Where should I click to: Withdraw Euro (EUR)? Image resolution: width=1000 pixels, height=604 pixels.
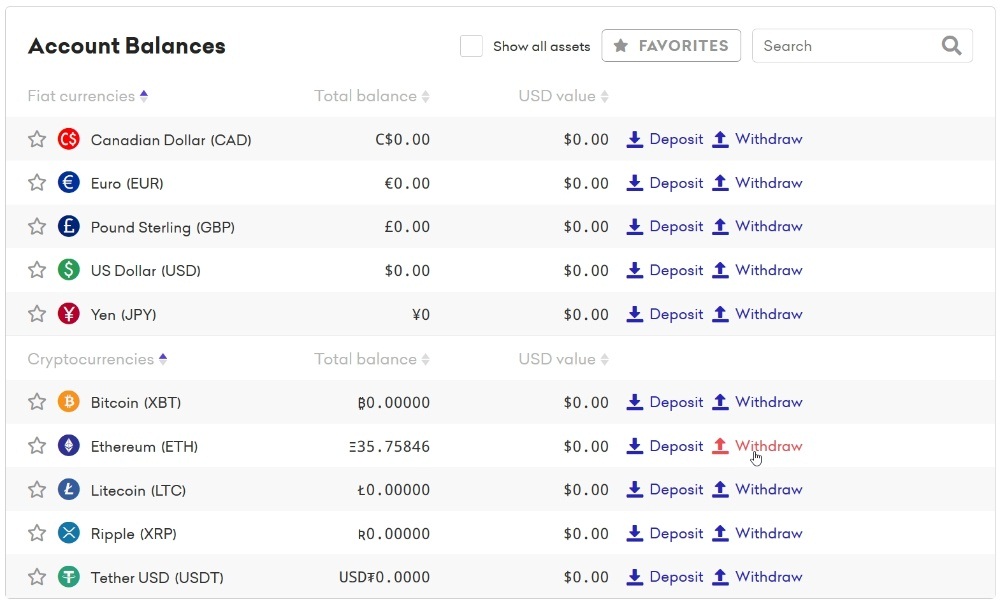(757, 183)
